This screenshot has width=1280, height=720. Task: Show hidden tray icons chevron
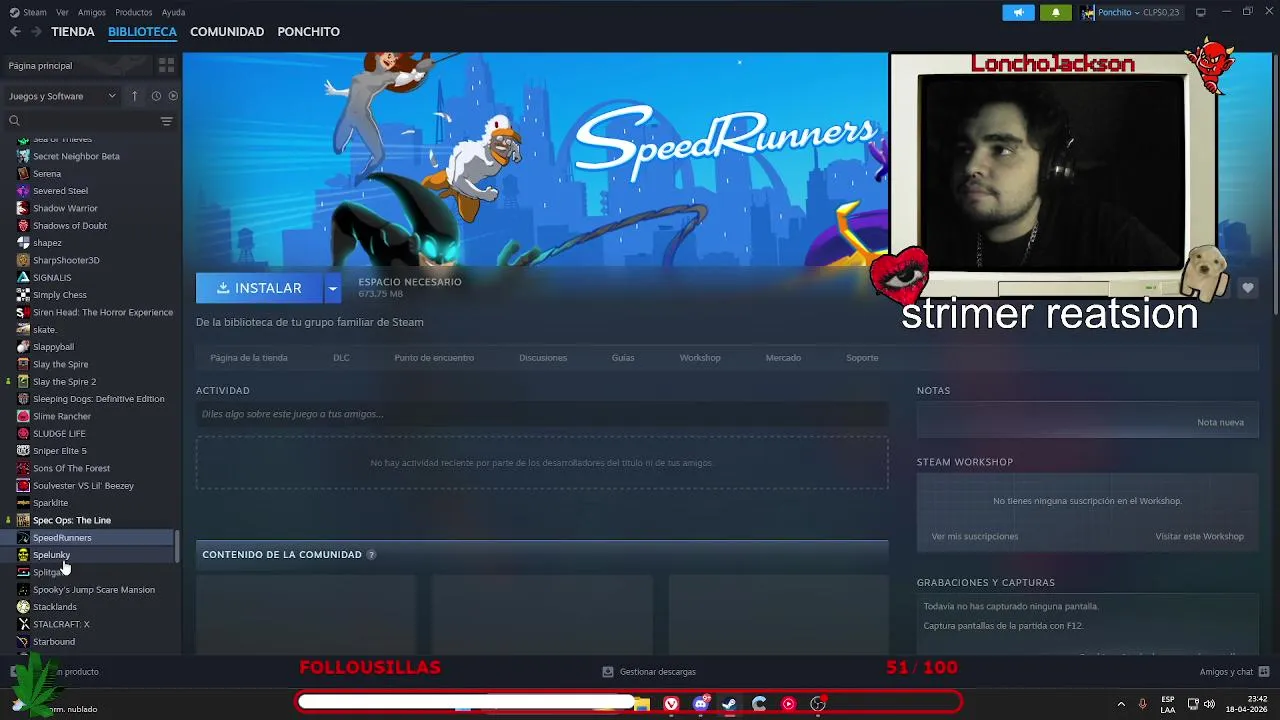click(x=1120, y=704)
